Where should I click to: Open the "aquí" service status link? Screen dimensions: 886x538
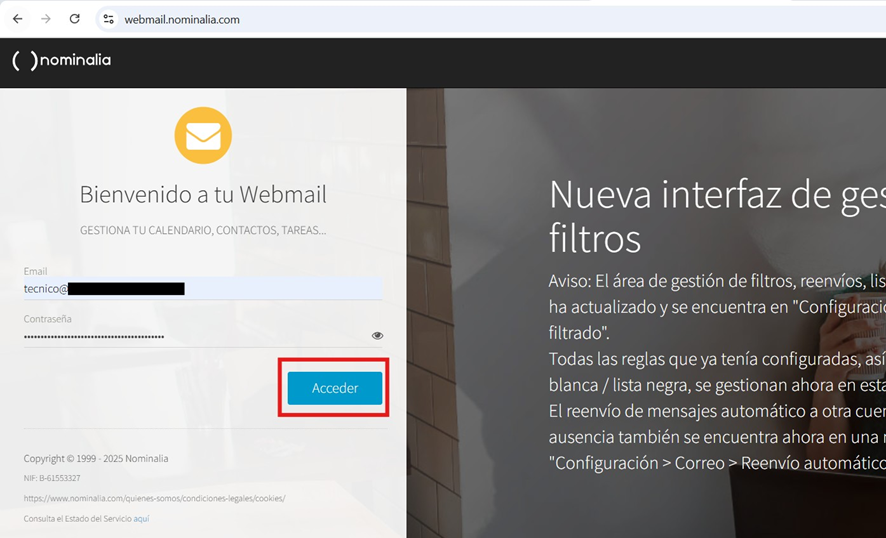pyautogui.click(x=141, y=519)
